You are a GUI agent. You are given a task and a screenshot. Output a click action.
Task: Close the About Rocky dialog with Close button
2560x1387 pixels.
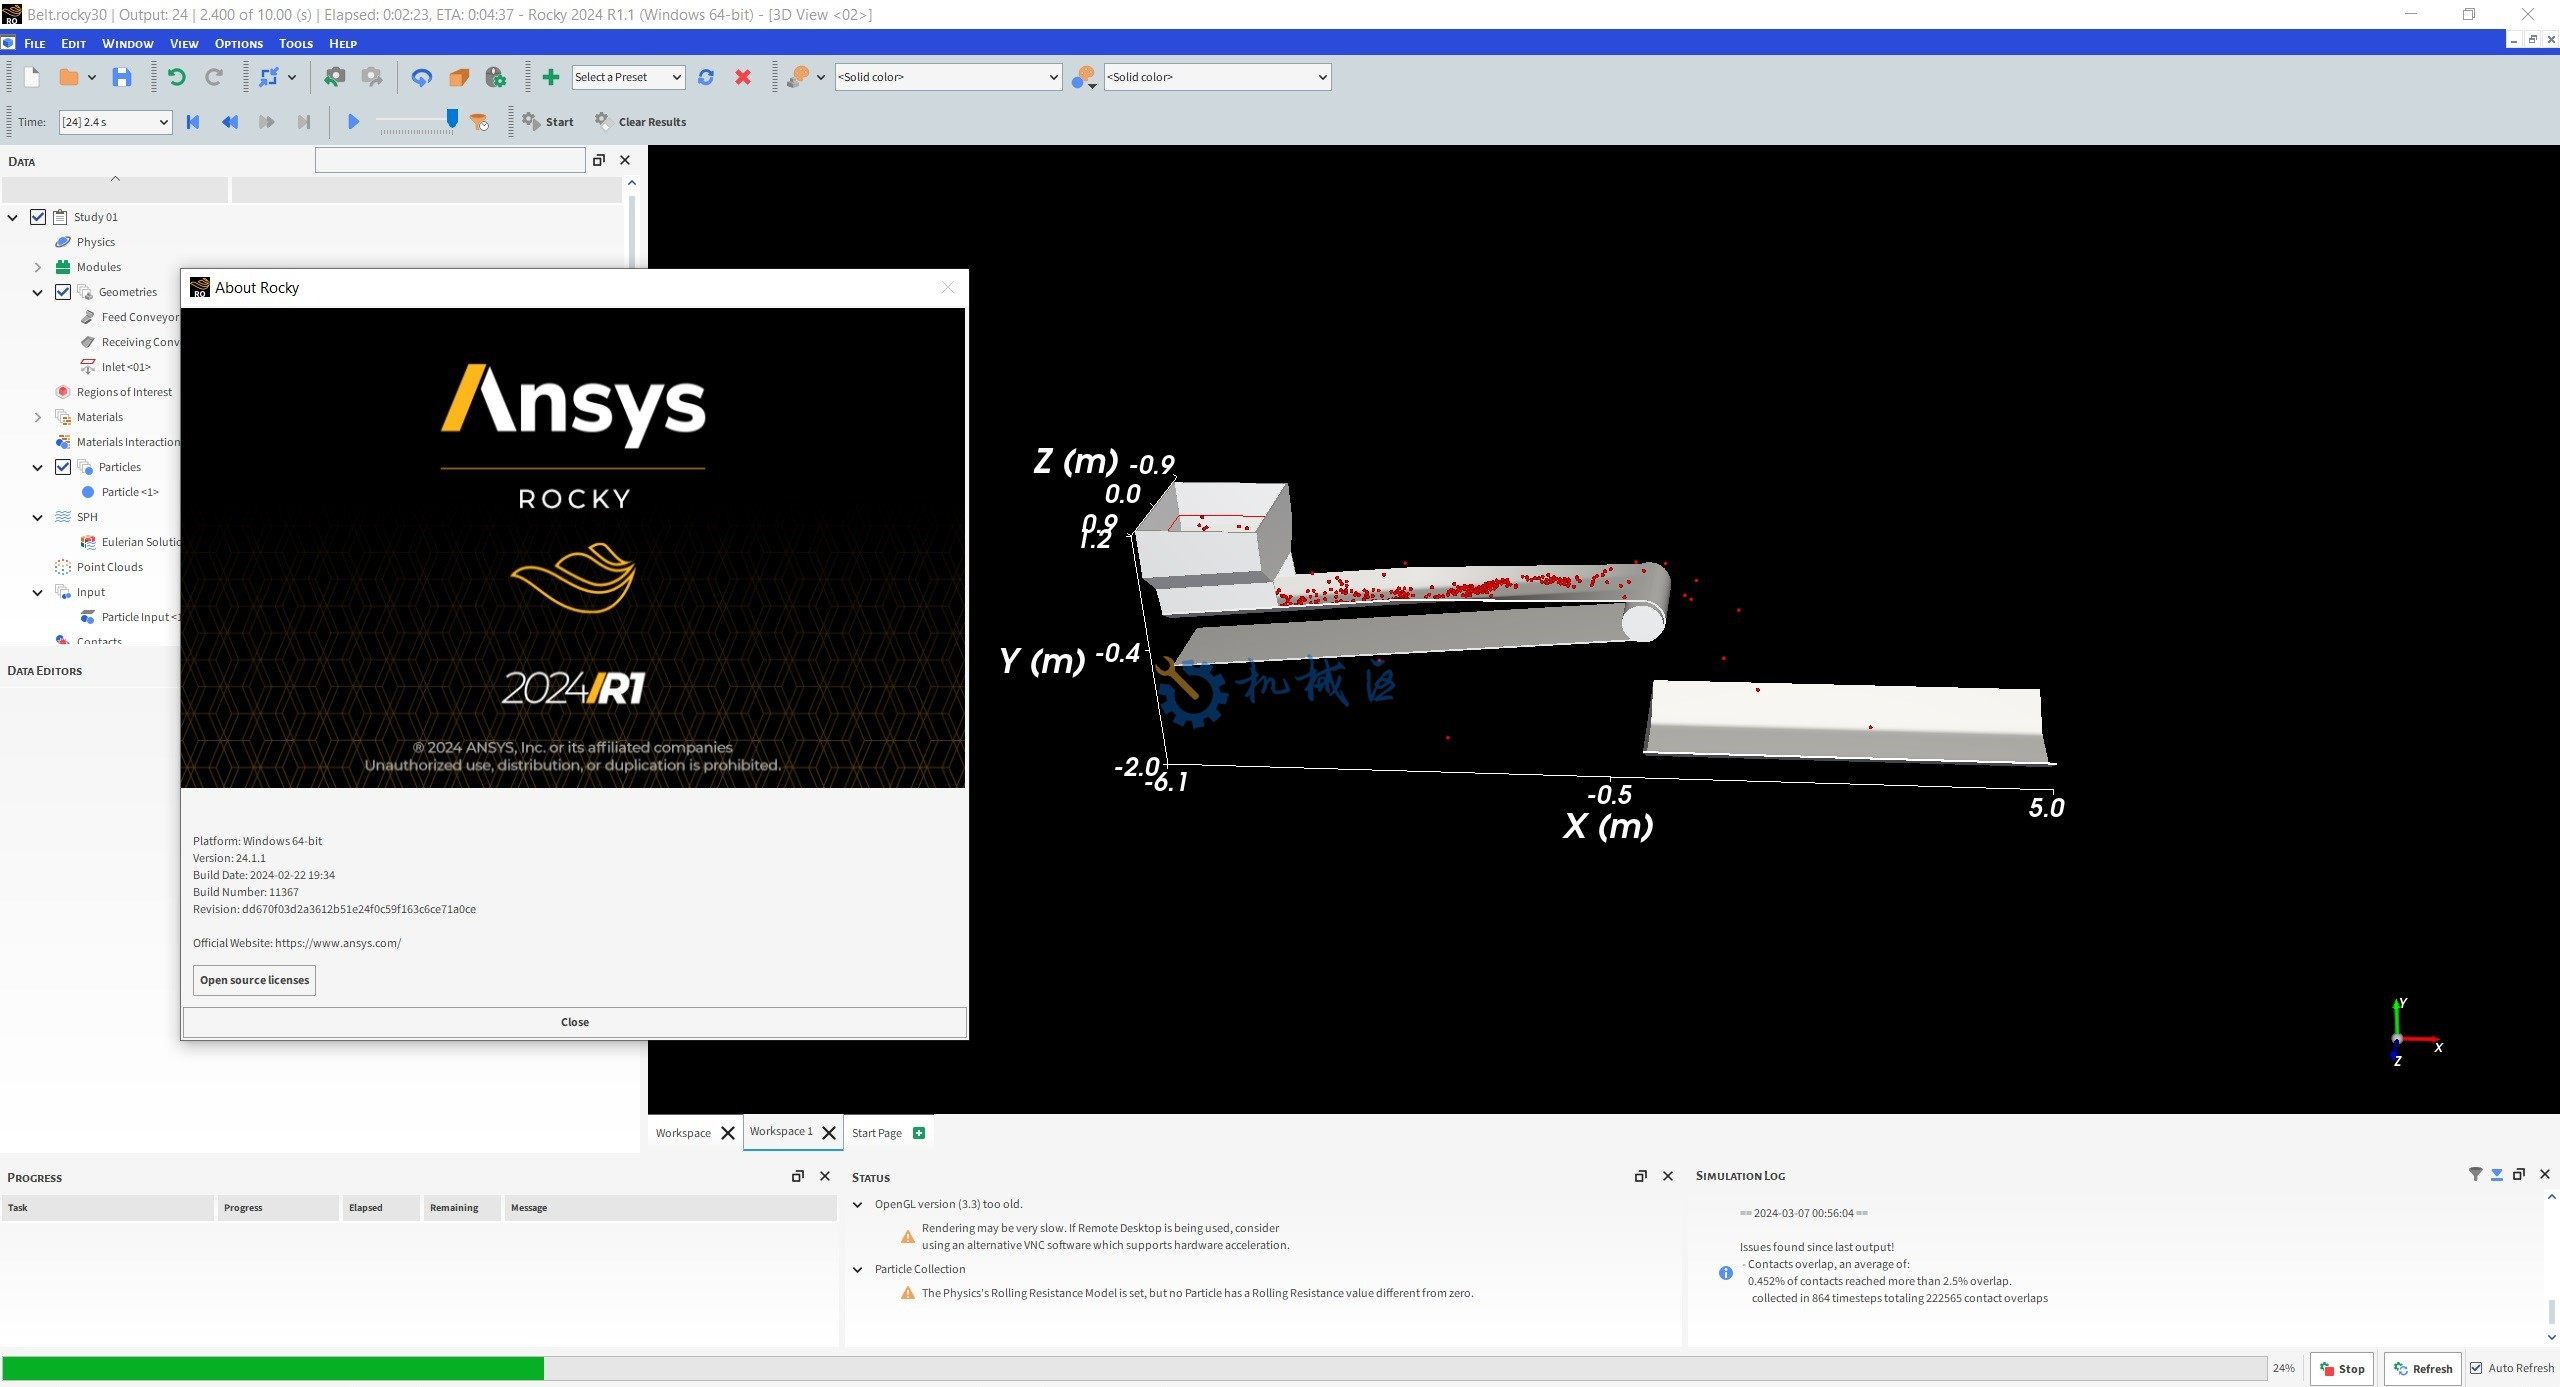574,1021
